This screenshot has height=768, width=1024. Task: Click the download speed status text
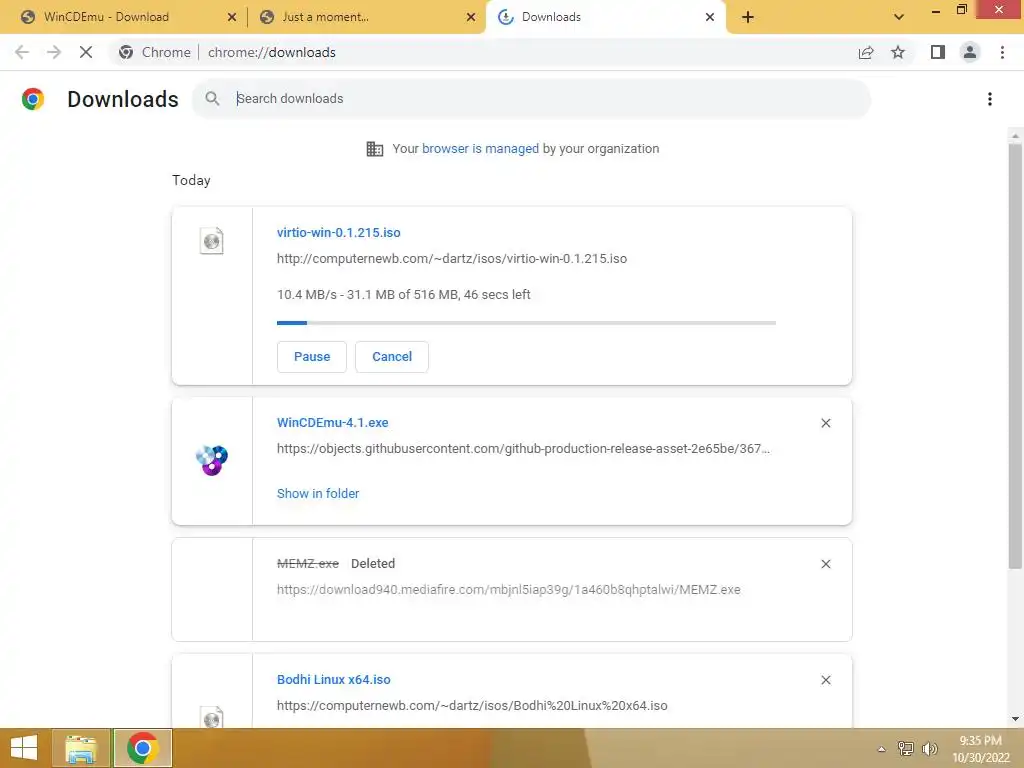click(x=404, y=295)
